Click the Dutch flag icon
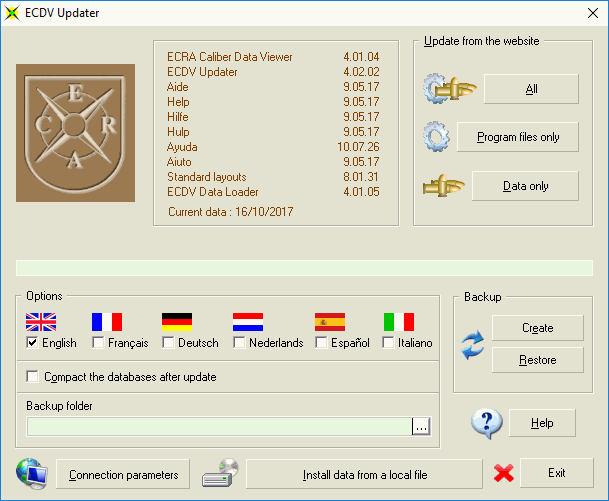 248,322
